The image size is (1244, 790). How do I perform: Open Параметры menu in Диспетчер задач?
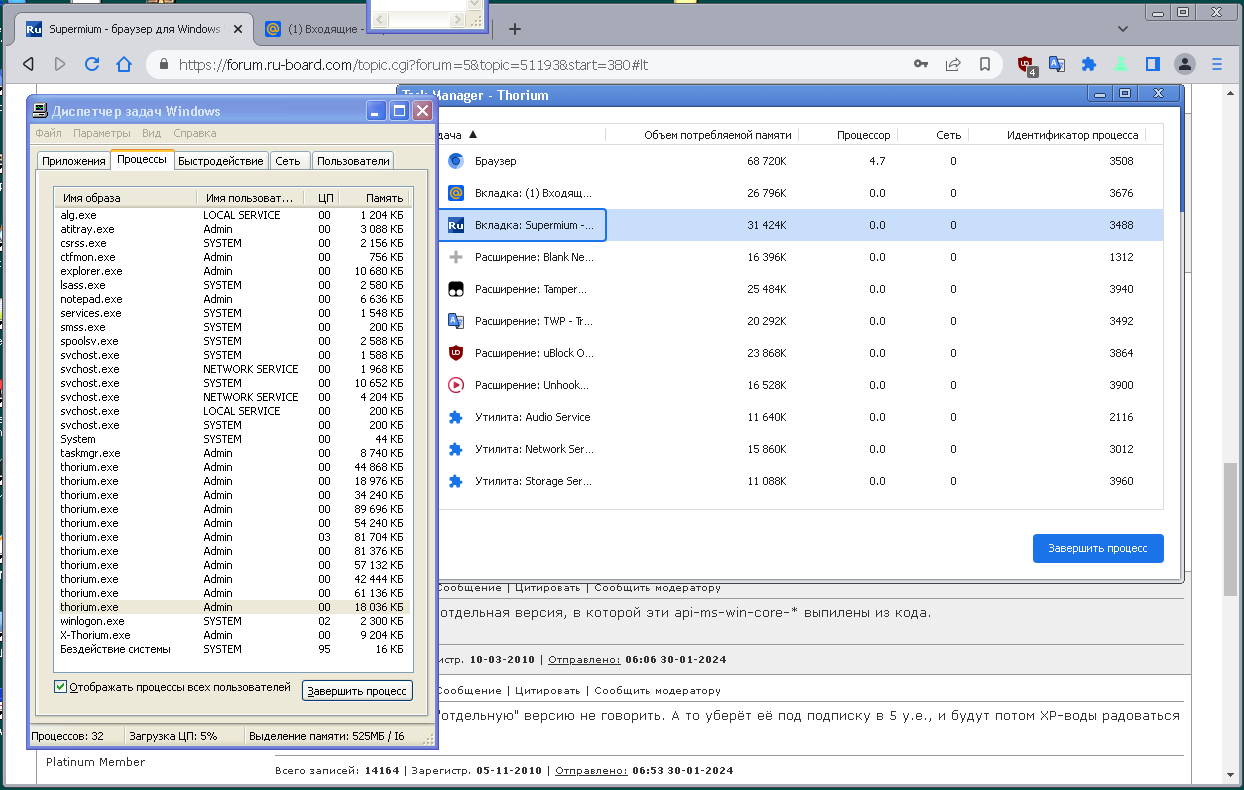click(x=102, y=133)
